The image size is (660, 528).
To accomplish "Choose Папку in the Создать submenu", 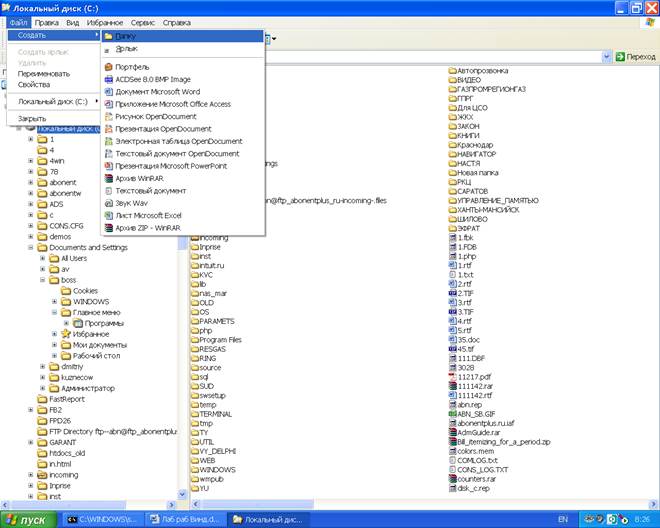I will (x=183, y=36).
